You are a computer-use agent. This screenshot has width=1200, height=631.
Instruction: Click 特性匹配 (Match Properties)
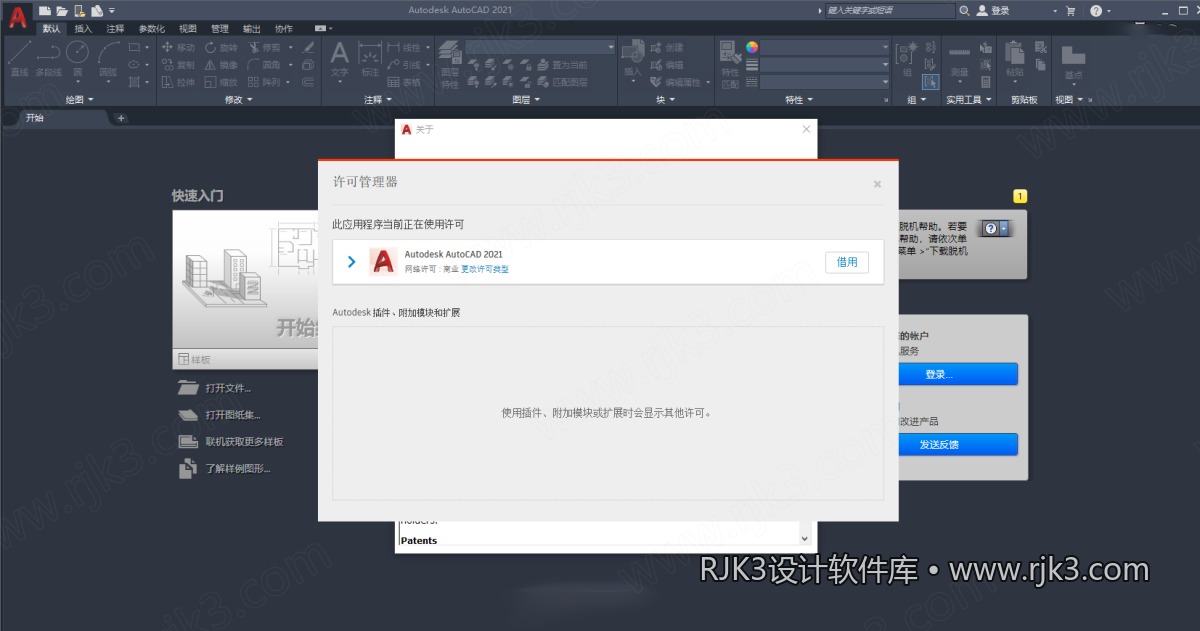click(x=730, y=64)
